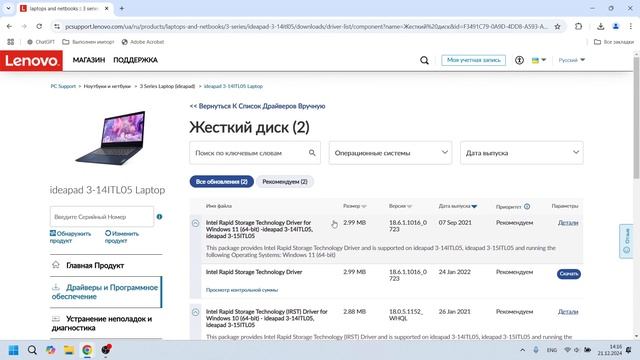Open the feedback Отзыв side tab
640x360 pixels.
626,241
